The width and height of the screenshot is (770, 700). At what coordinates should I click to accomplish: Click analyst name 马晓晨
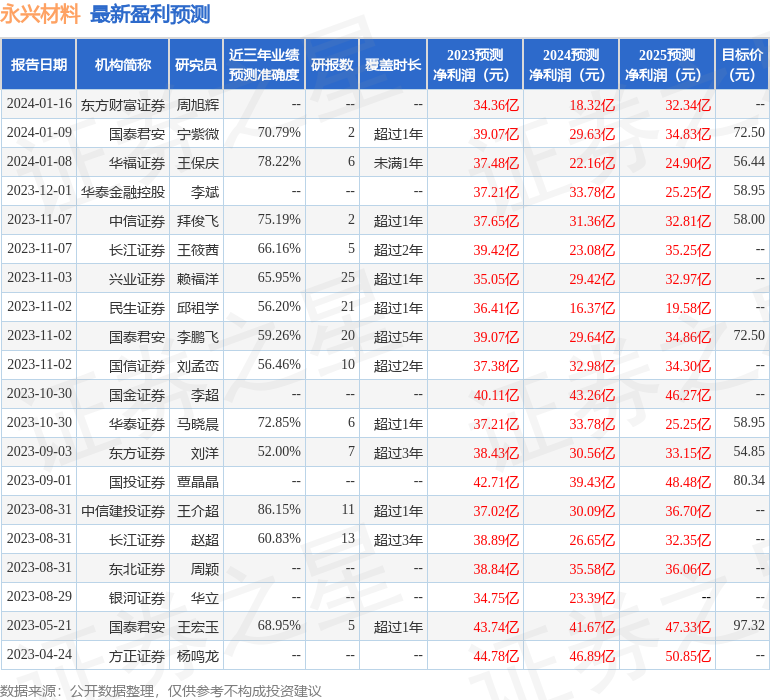point(198,423)
